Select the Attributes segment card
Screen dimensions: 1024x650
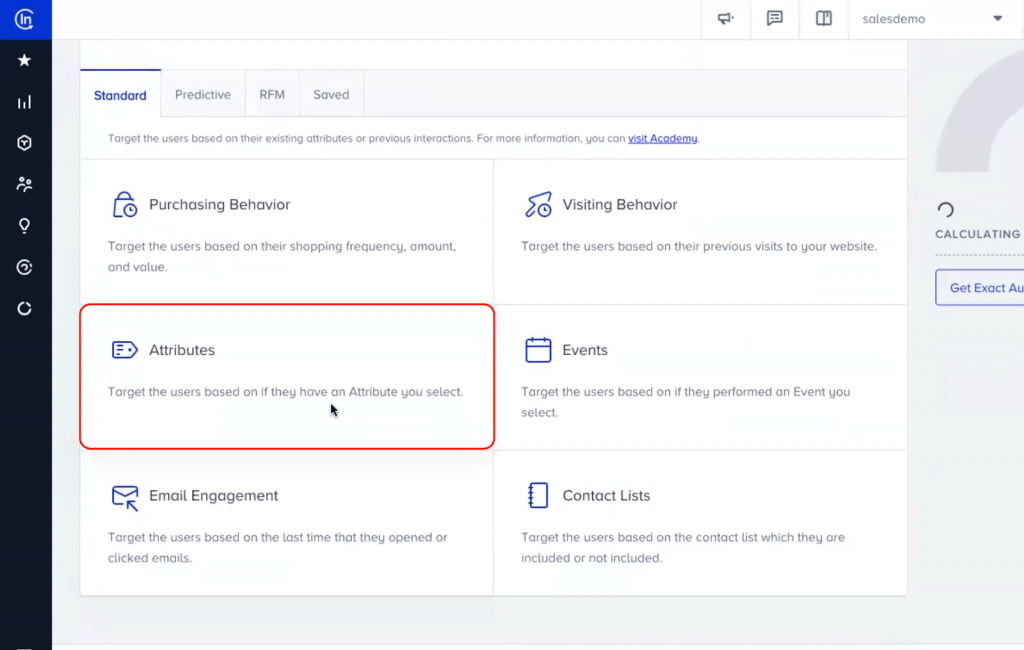287,376
